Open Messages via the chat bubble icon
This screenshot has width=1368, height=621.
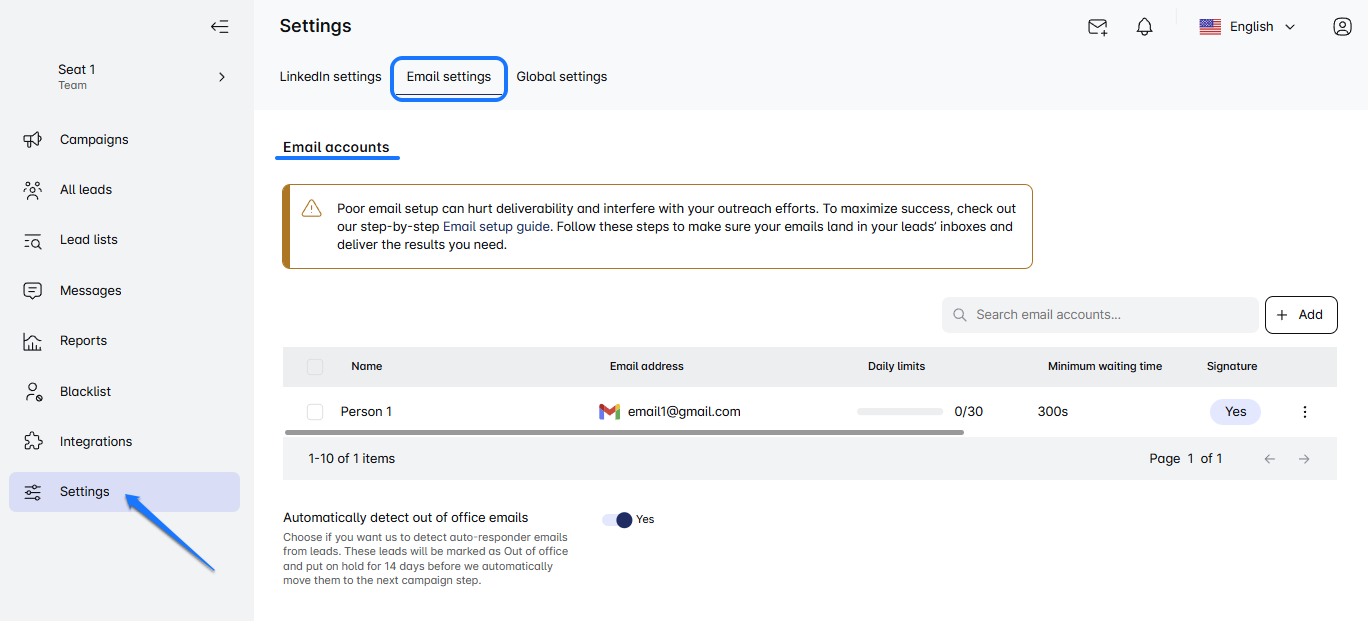tap(33, 291)
